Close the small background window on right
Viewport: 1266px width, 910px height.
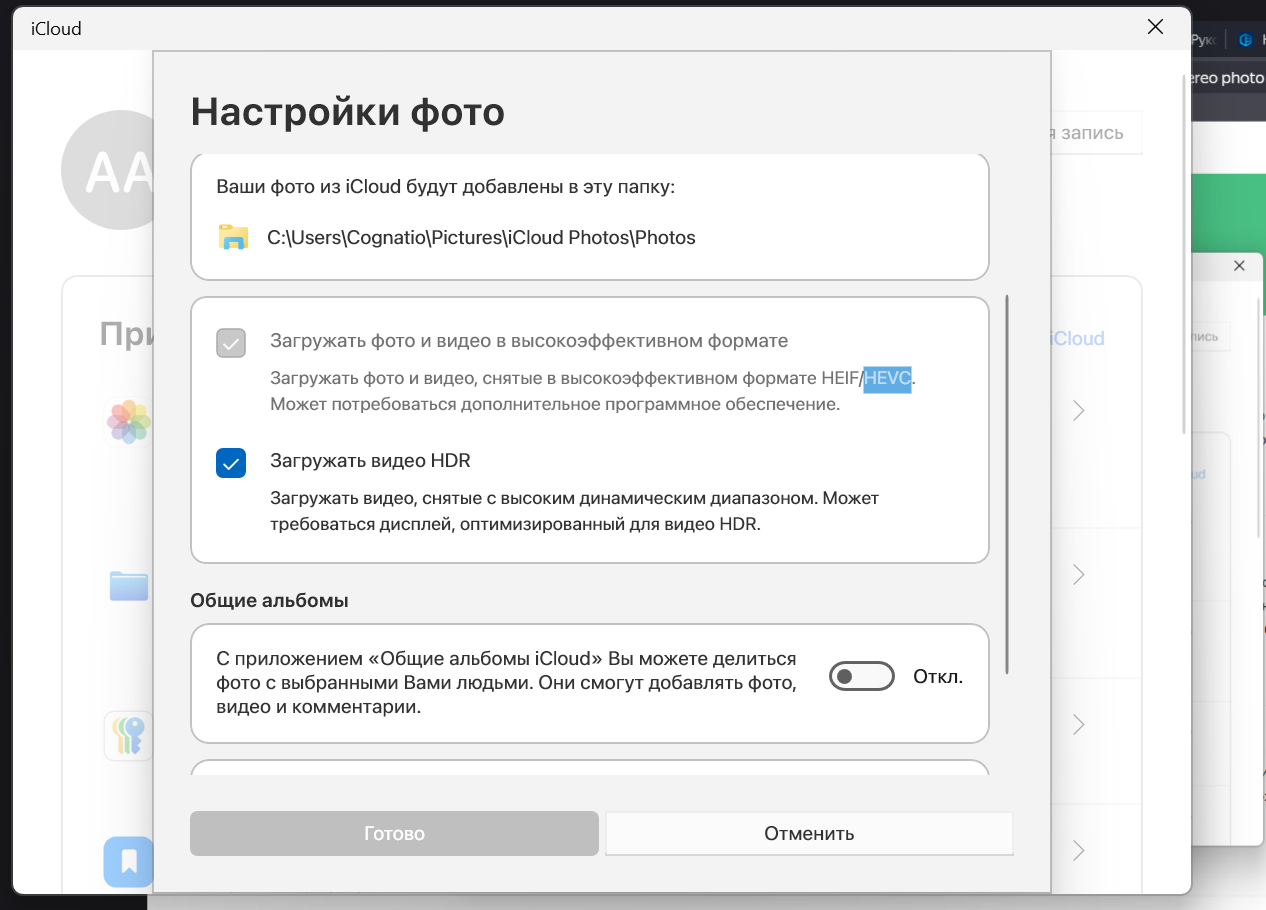coord(1239,266)
